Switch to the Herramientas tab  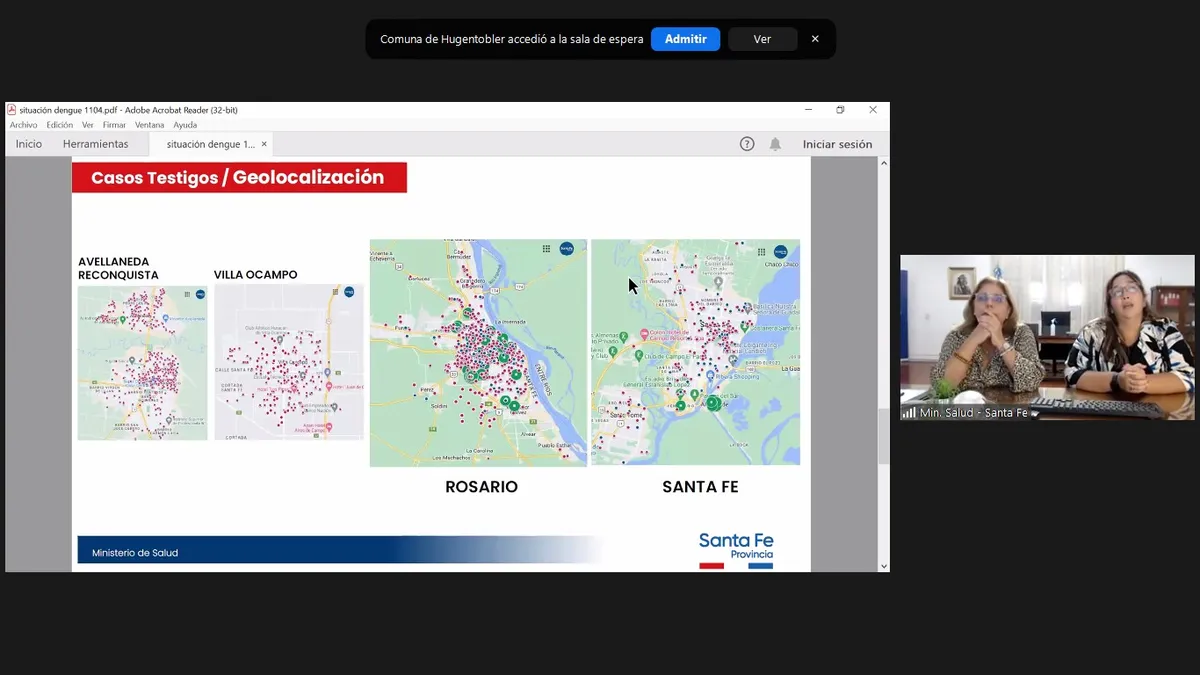click(x=96, y=143)
